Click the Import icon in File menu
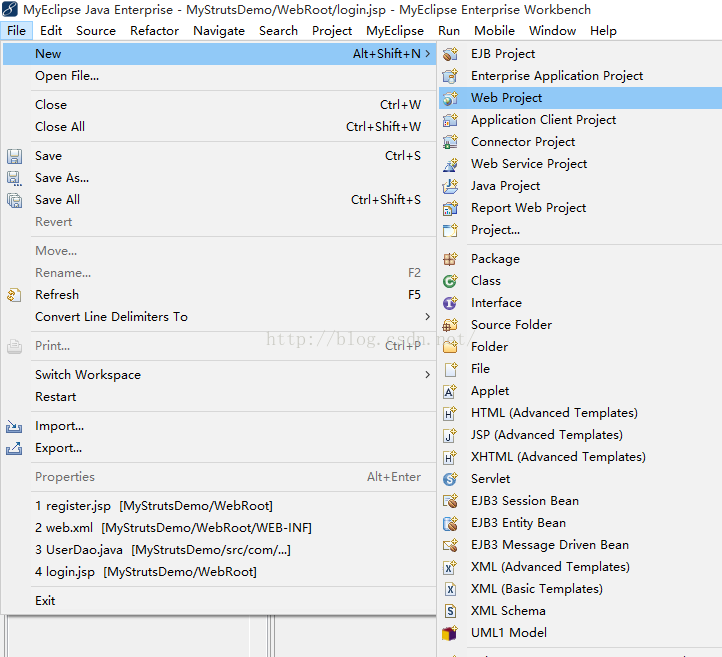The width and height of the screenshot is (722, 657). pos(14,426)
